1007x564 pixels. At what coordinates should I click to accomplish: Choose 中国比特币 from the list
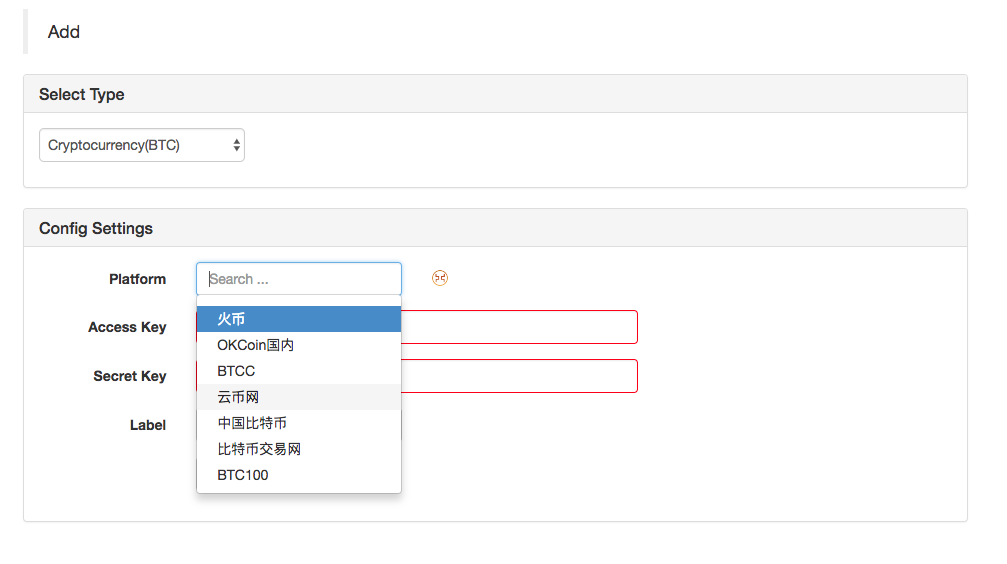point(299,423)
